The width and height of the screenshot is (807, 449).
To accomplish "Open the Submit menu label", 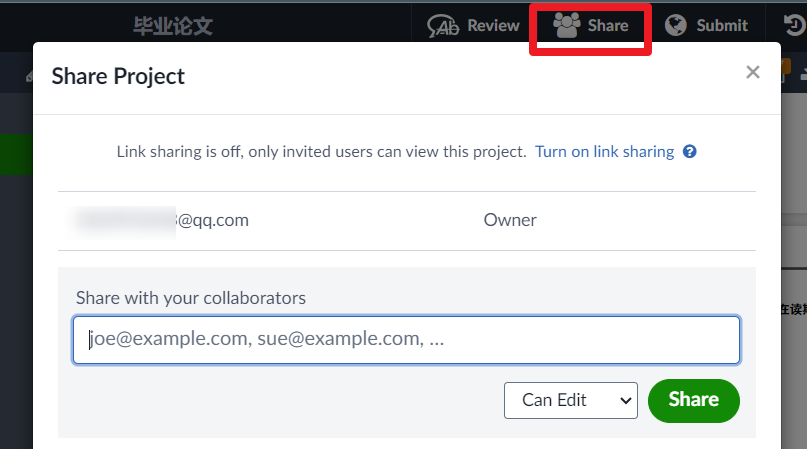I will (x=722, y=26).
